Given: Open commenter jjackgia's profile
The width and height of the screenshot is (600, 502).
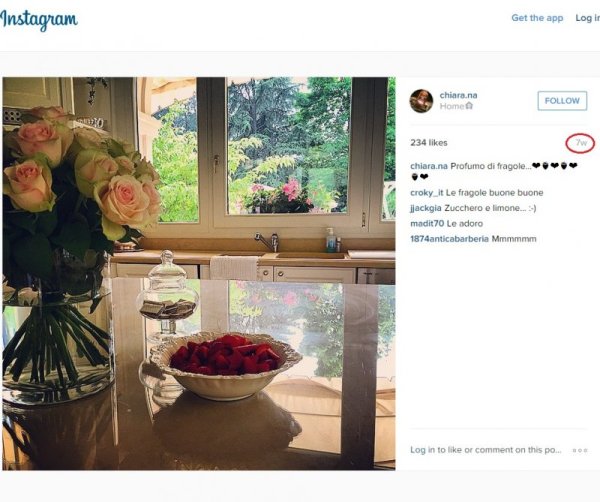Looking at the screenshot, I should pos(426,208).
